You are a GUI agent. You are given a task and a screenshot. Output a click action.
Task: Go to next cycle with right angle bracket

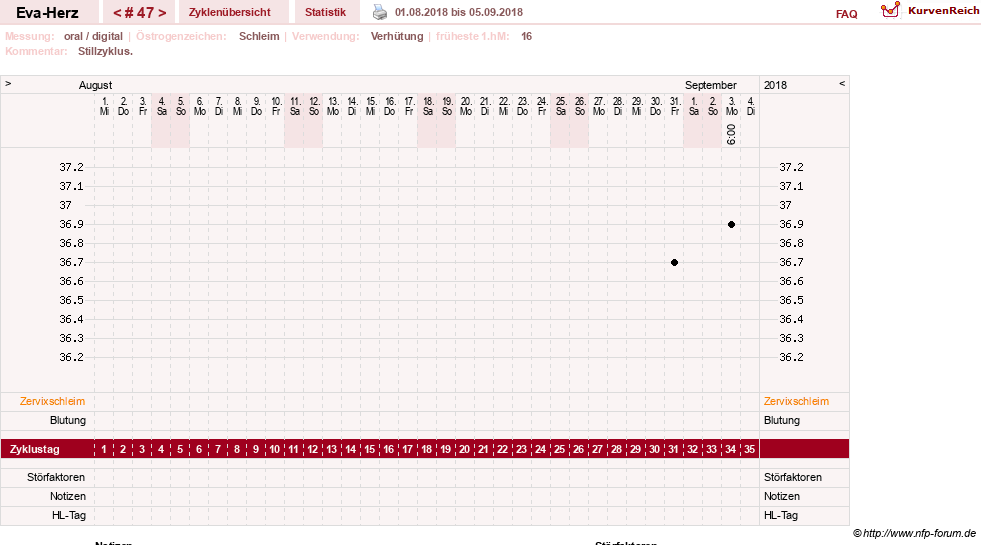pyautogui.click(x=162, y=13)
